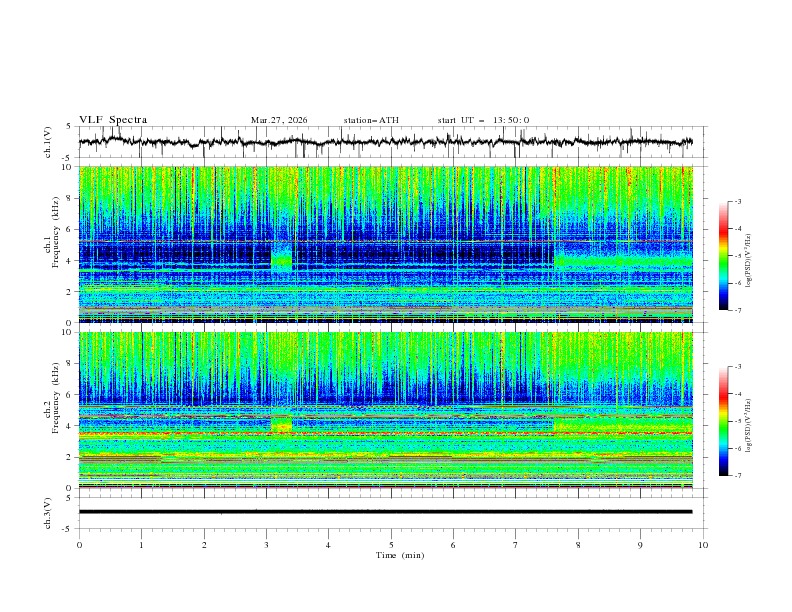This screenshot has width=792, height=612.
Task: Click time axis tick label "6"
Action: pyautogui.click(x=453, y=545)
